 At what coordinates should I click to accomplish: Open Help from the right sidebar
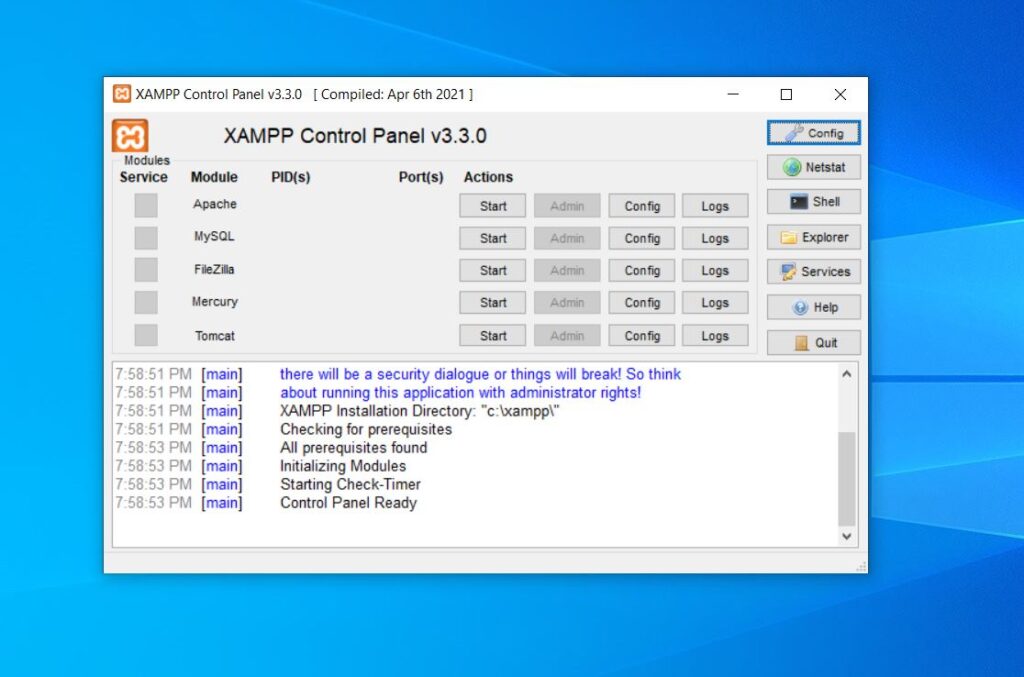(x=814, y=307)
